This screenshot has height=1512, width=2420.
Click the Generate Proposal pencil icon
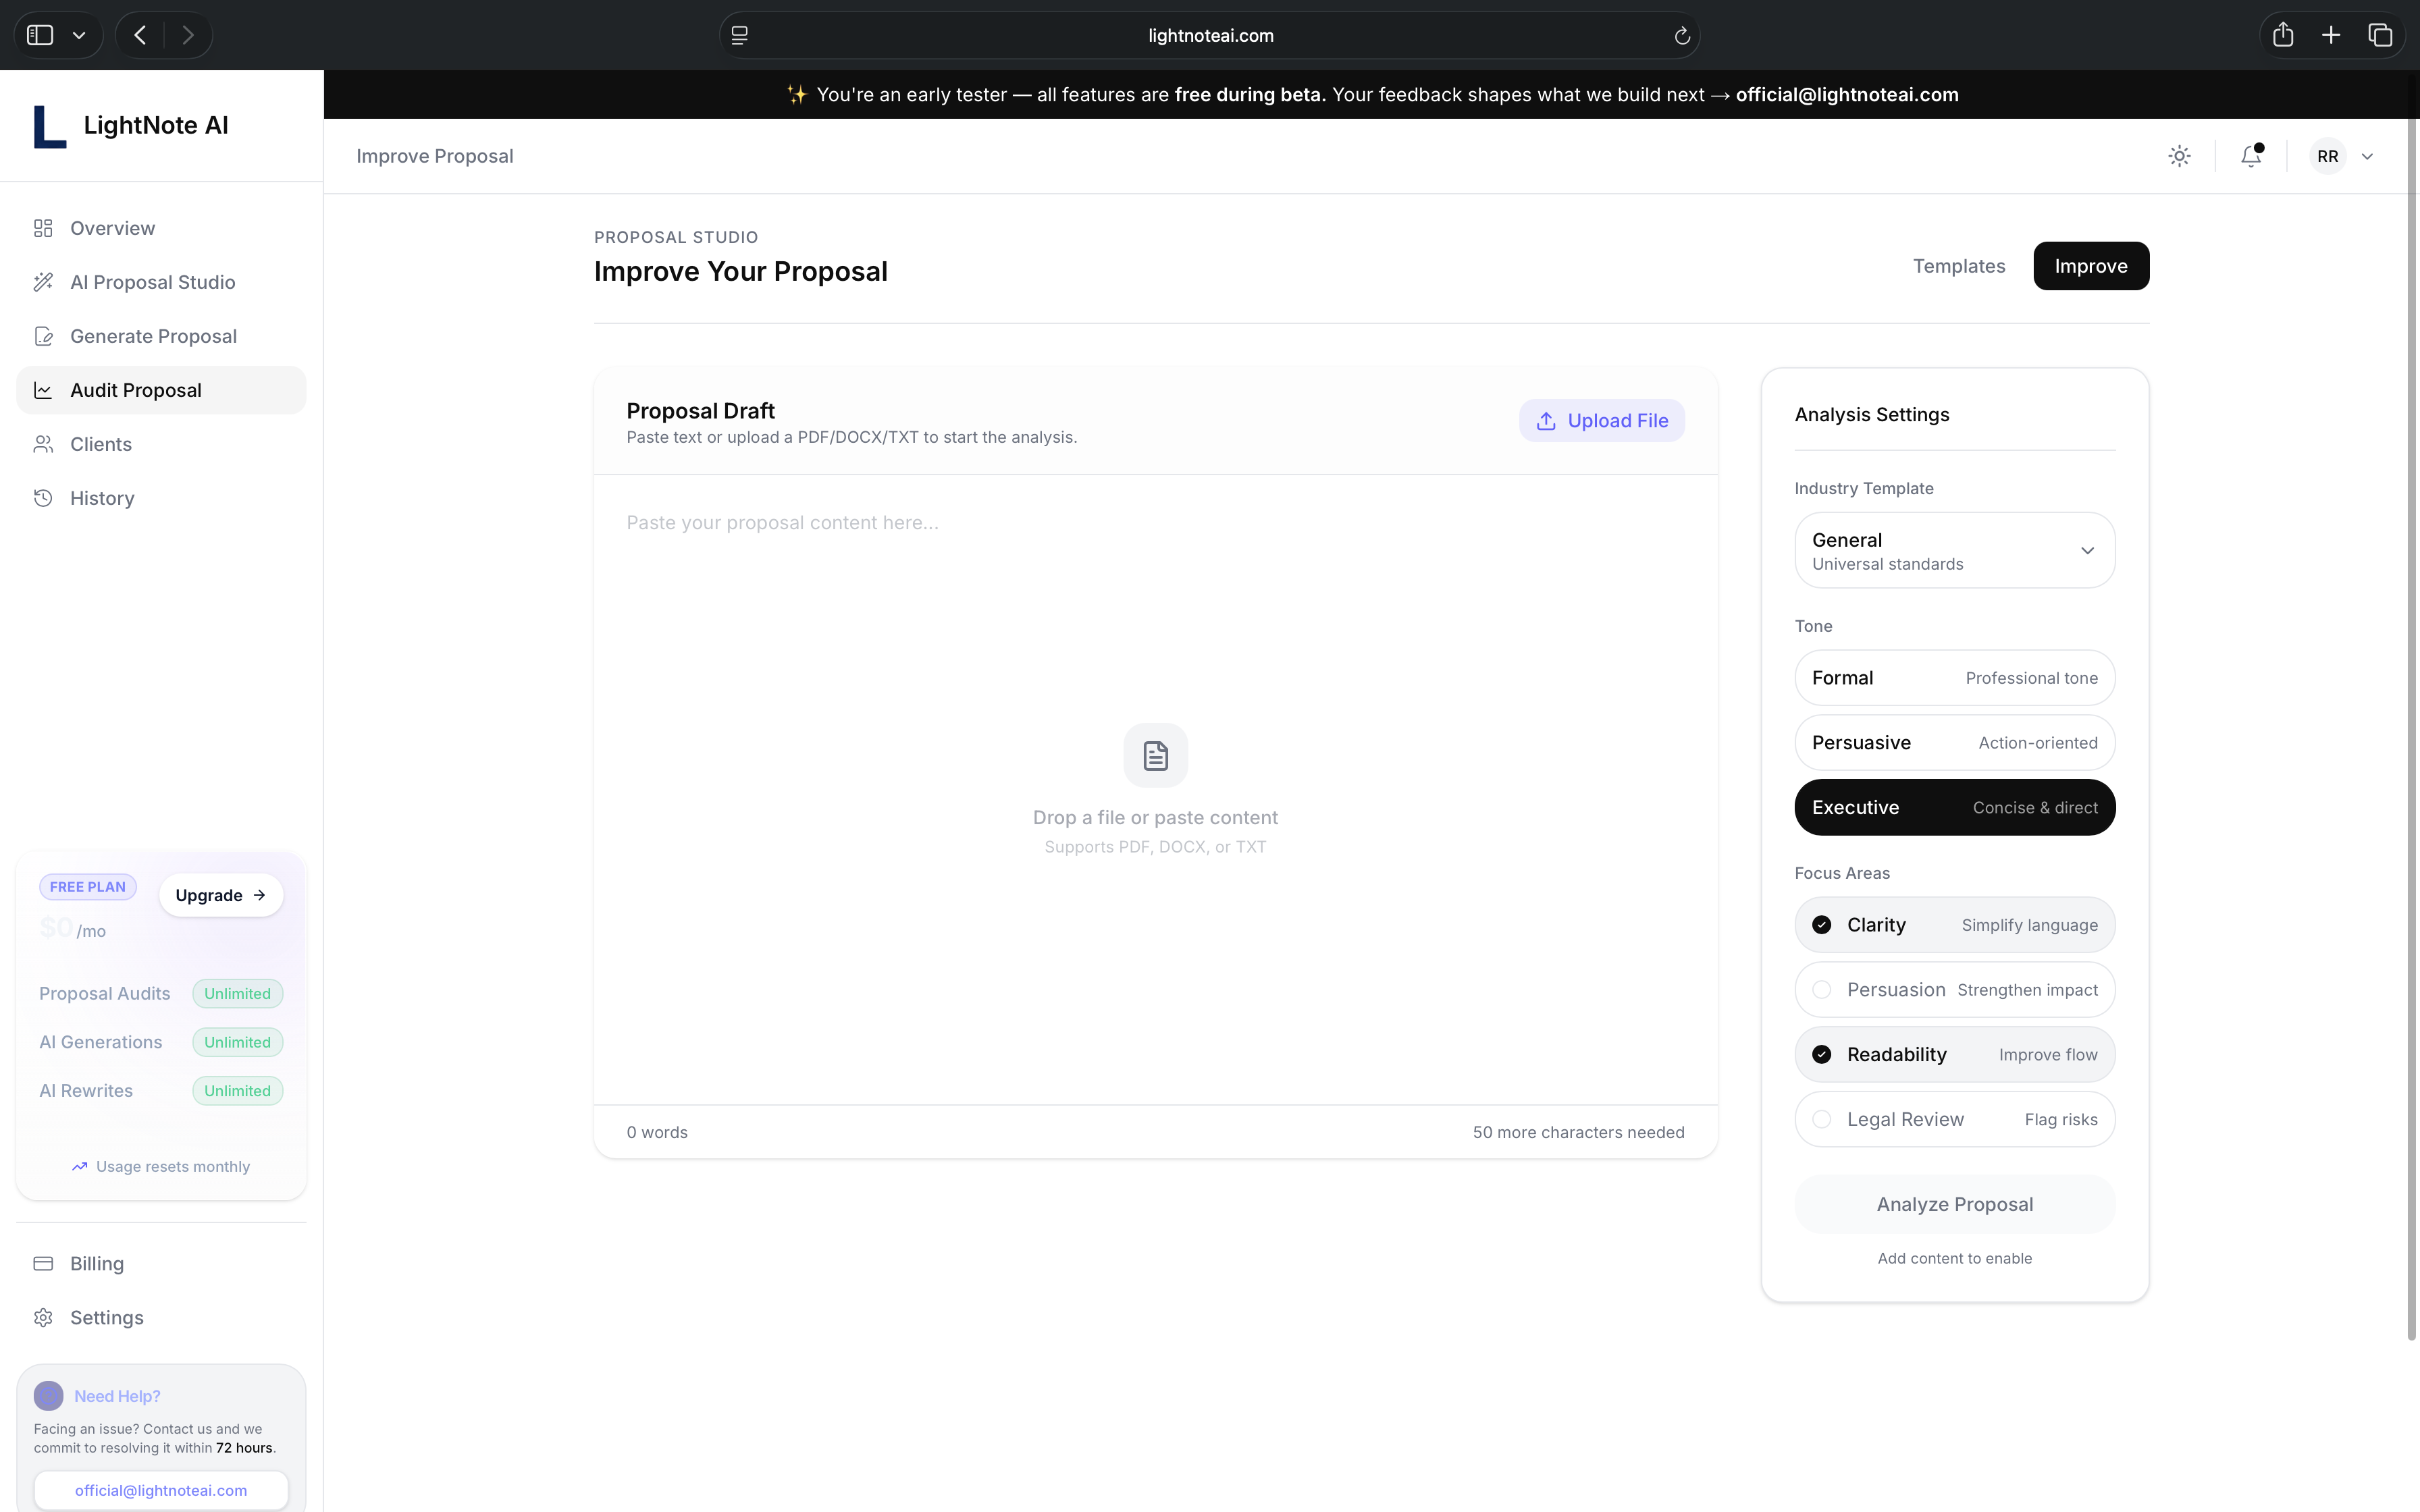coord(43,336)
